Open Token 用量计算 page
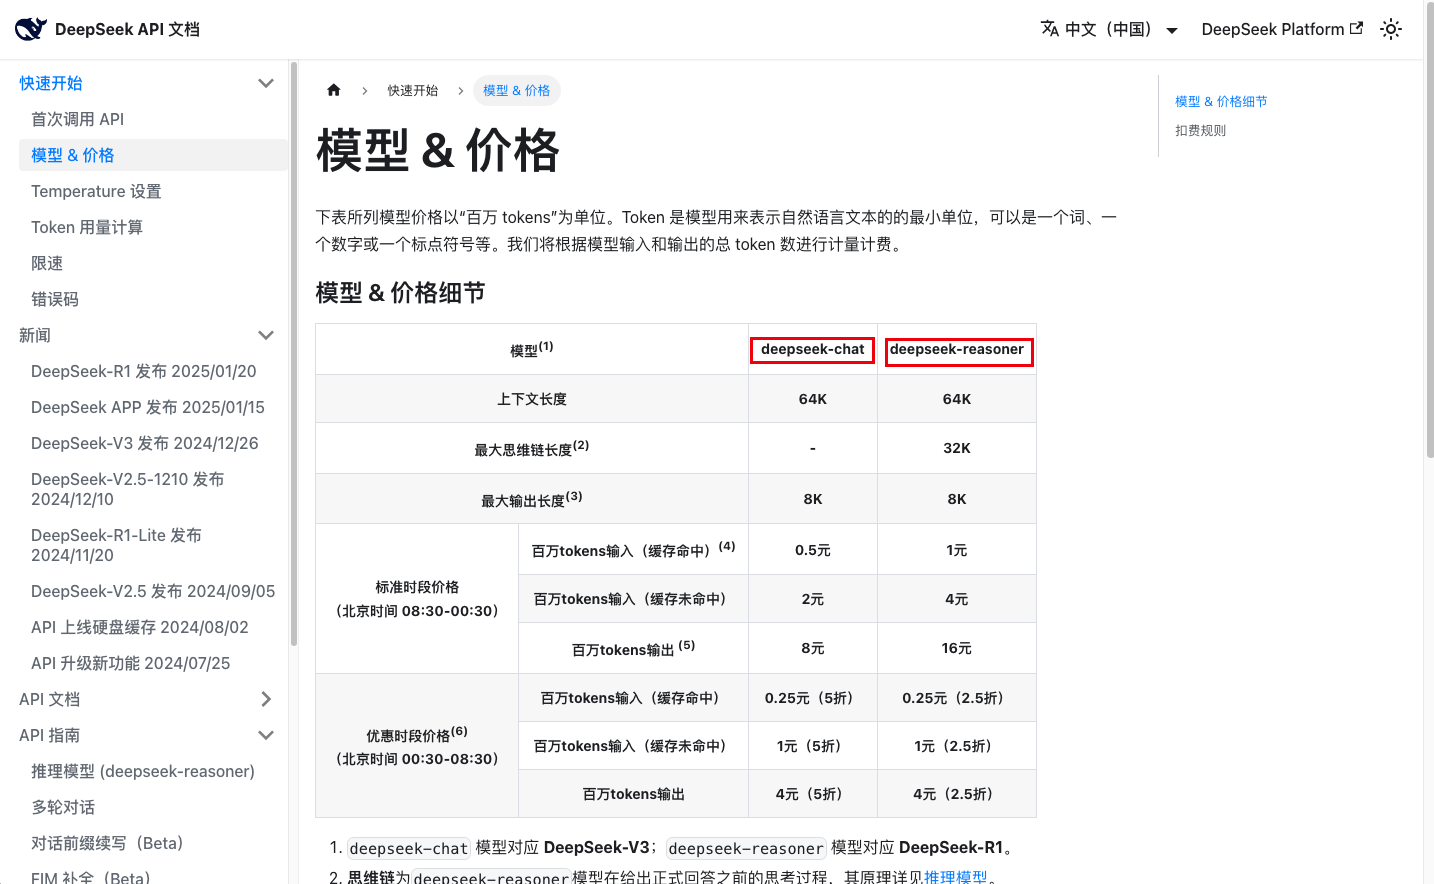 pos(87,227)
